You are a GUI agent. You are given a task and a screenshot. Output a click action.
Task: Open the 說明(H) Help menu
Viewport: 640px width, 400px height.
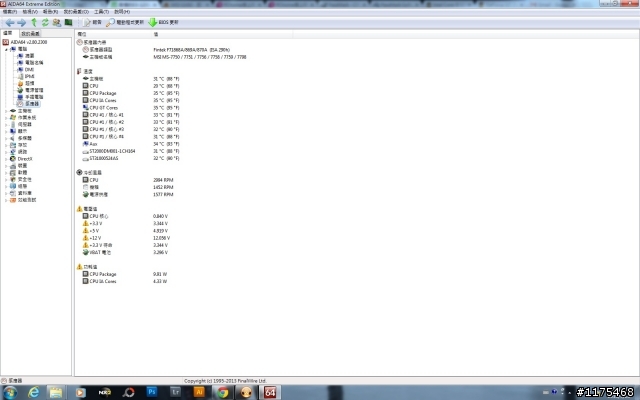coord(122,12)
